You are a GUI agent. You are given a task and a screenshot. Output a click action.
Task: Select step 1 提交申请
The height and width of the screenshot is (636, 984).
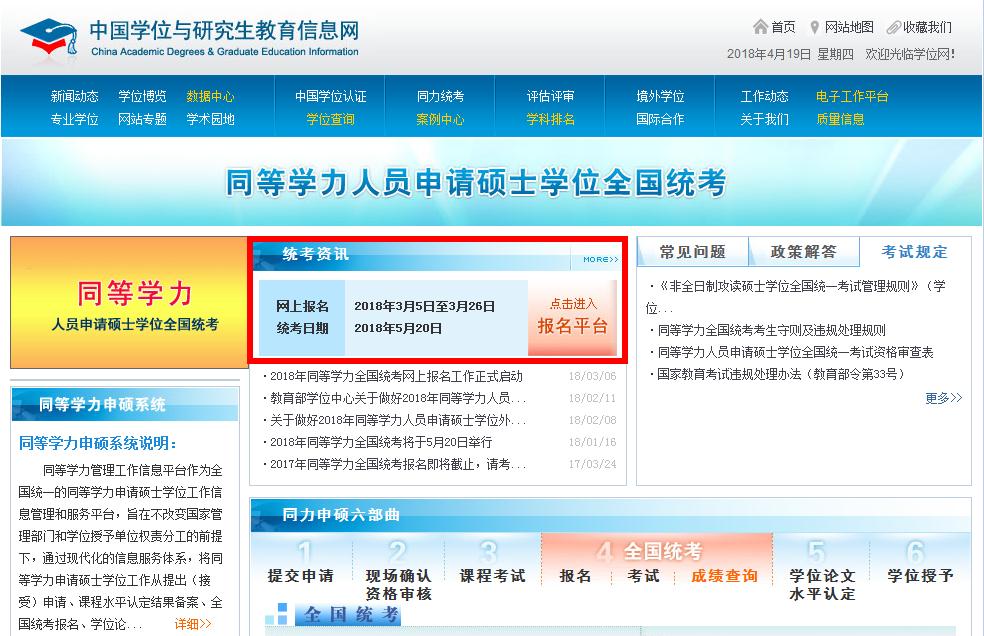coord(301,575)
